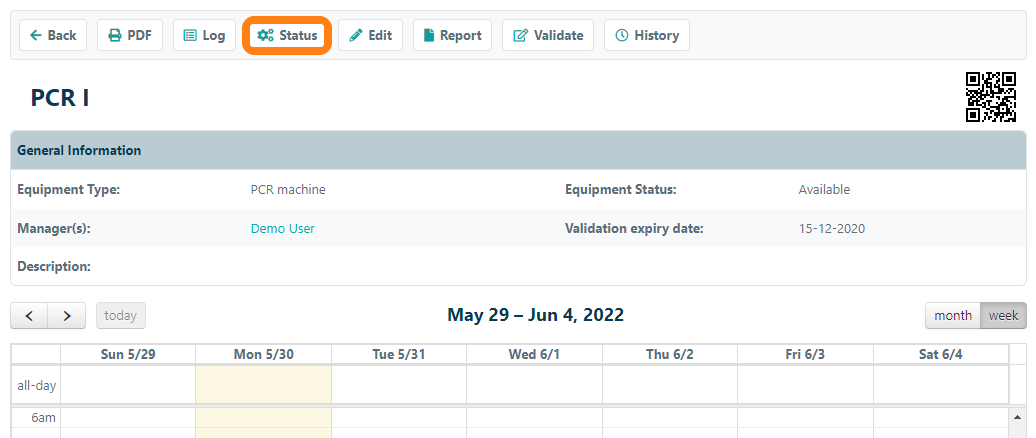The image size is (1036, 438).
Task: Edit the PCR I equipment
Action: 370,35
